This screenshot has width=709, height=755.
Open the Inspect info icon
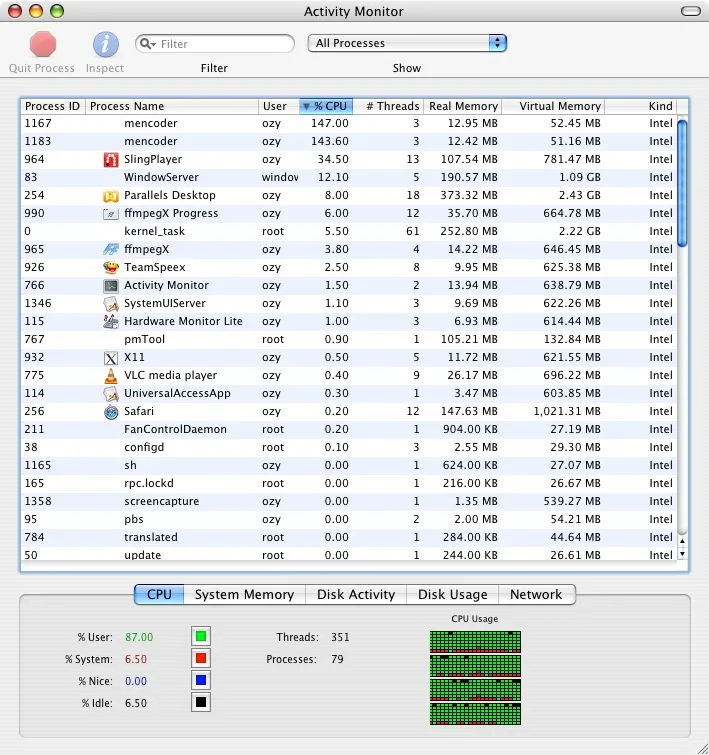tap(105, 44)
